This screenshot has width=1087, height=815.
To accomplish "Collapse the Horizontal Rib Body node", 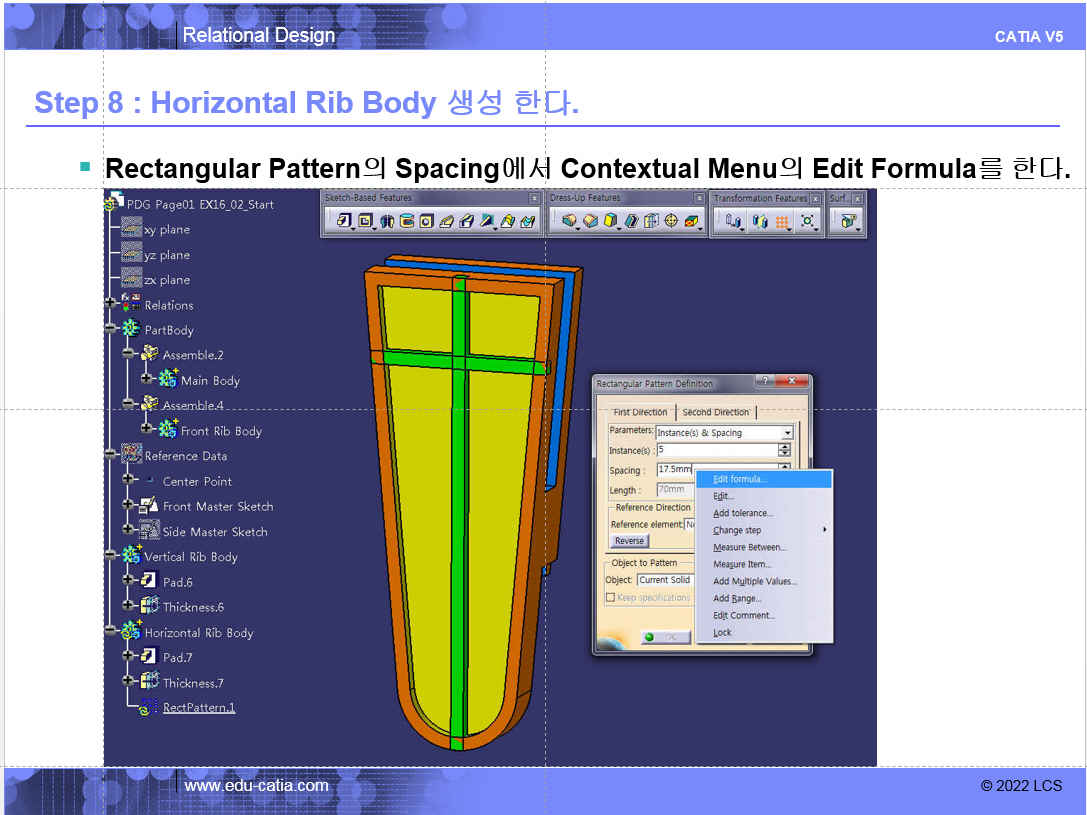I will click(110, 633).
